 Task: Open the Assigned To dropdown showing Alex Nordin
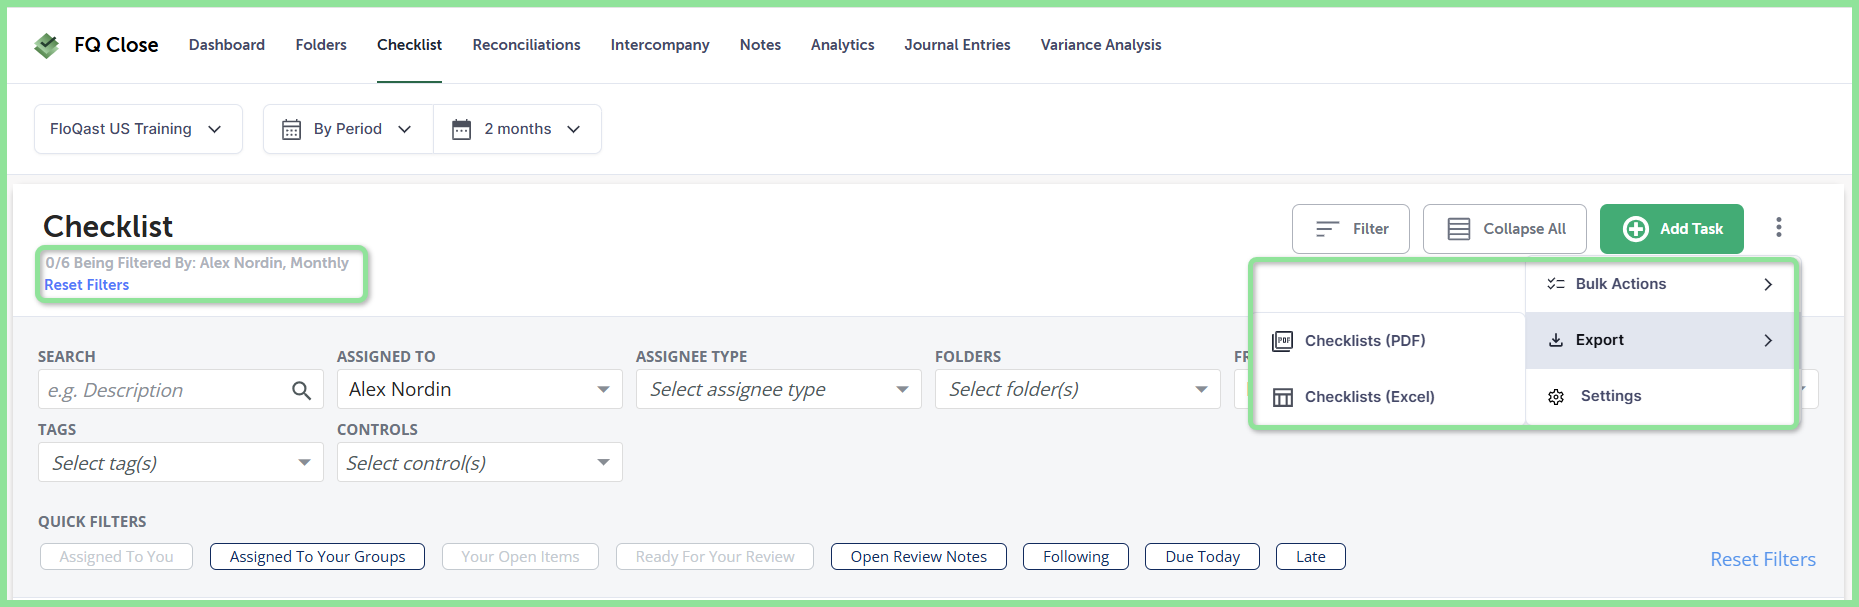click(x=480, y=389)
